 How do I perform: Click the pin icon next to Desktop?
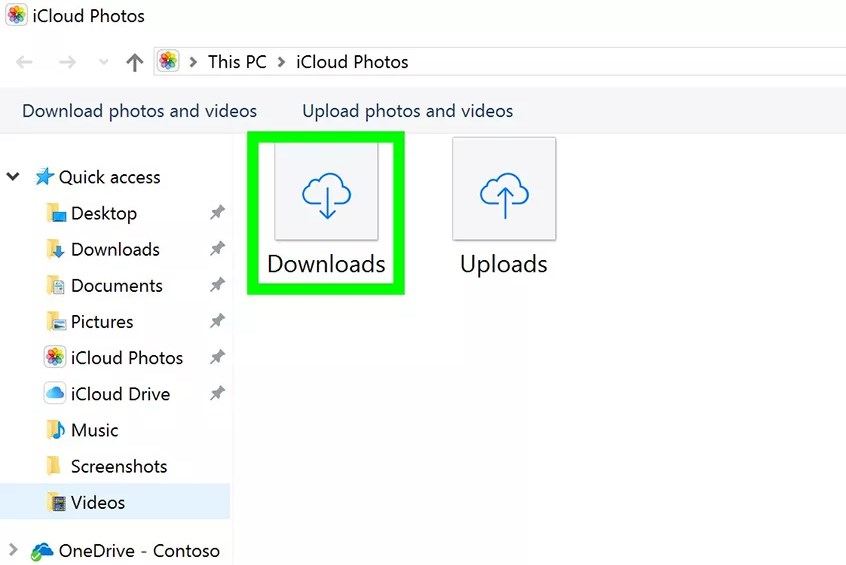[x=217, y=213]
